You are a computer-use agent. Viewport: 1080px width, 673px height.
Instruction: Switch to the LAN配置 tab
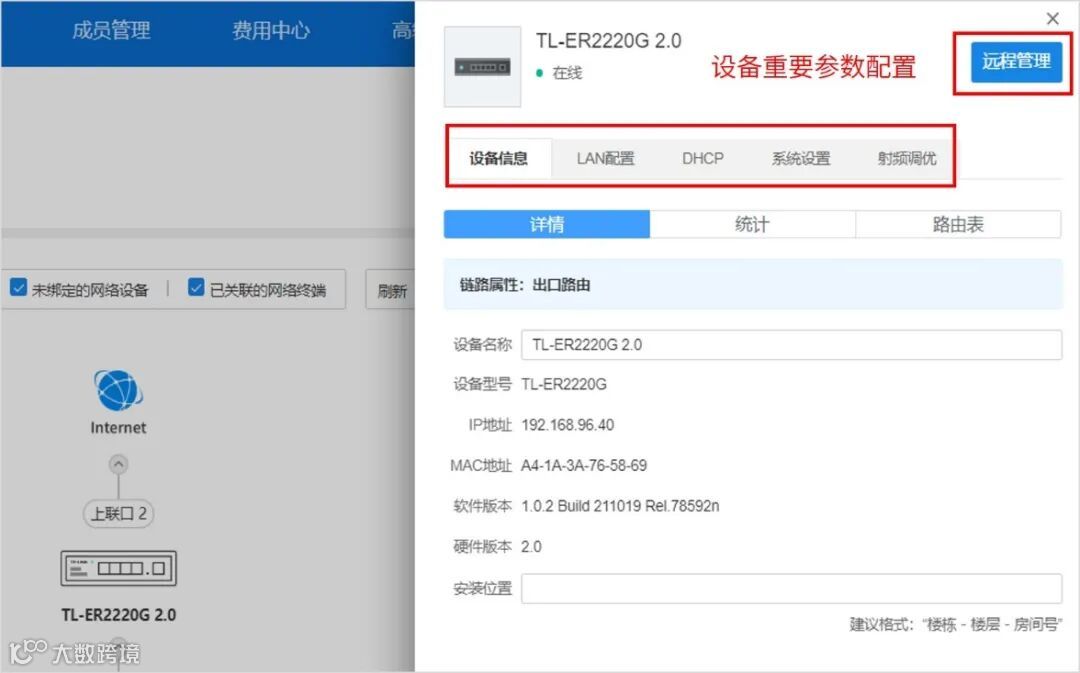click(x=605, y=158)
